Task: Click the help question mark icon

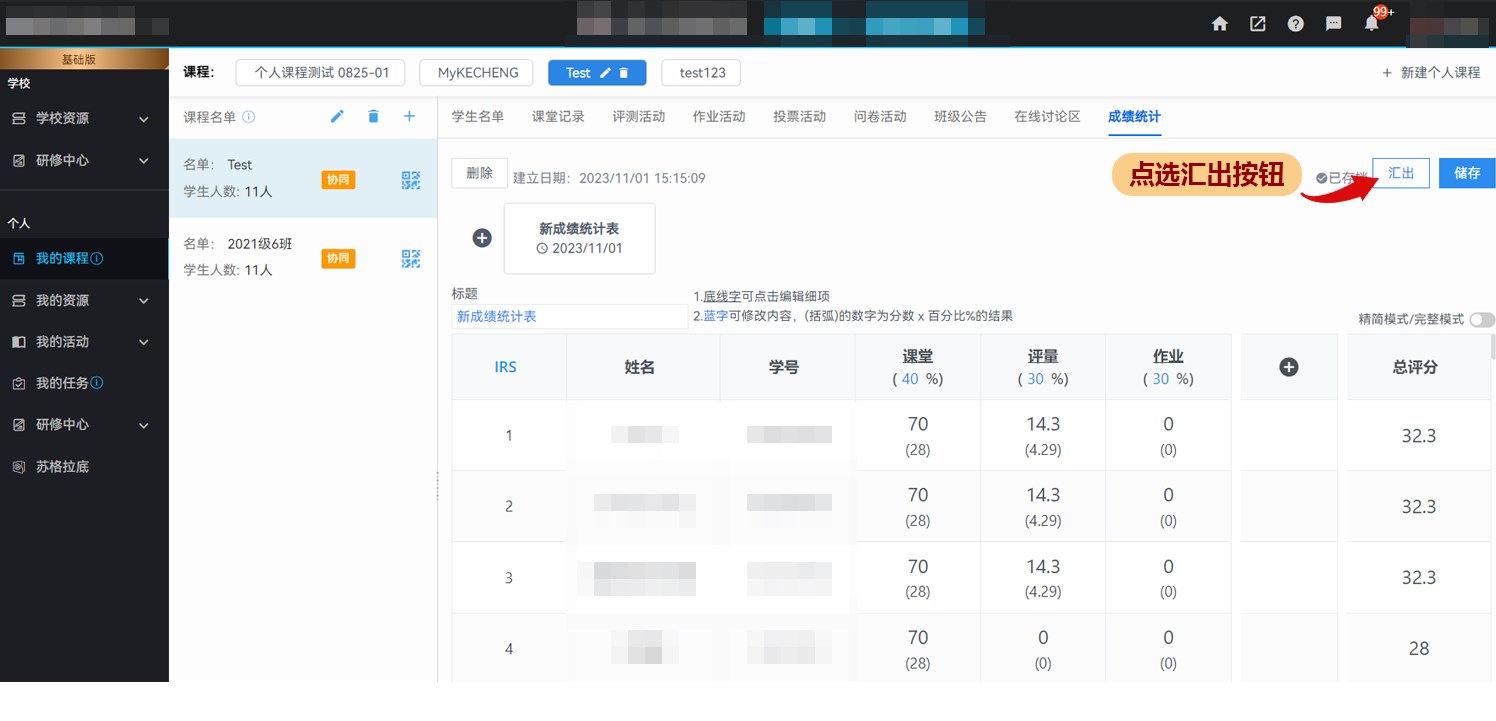Action: point(1295,24)
